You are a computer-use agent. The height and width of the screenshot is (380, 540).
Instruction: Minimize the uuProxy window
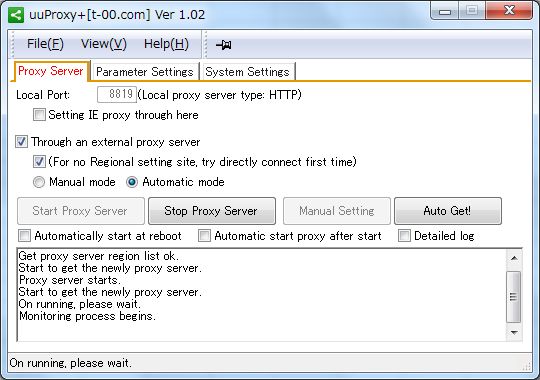coord(445,11)
